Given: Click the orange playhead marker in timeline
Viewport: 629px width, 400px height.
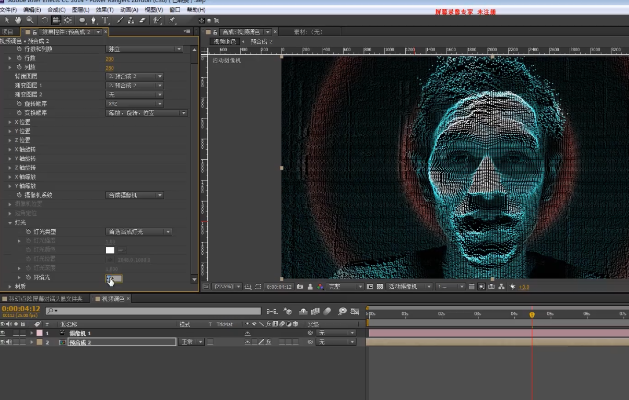Looking at the screenshot, I should (x=532, y=314).
